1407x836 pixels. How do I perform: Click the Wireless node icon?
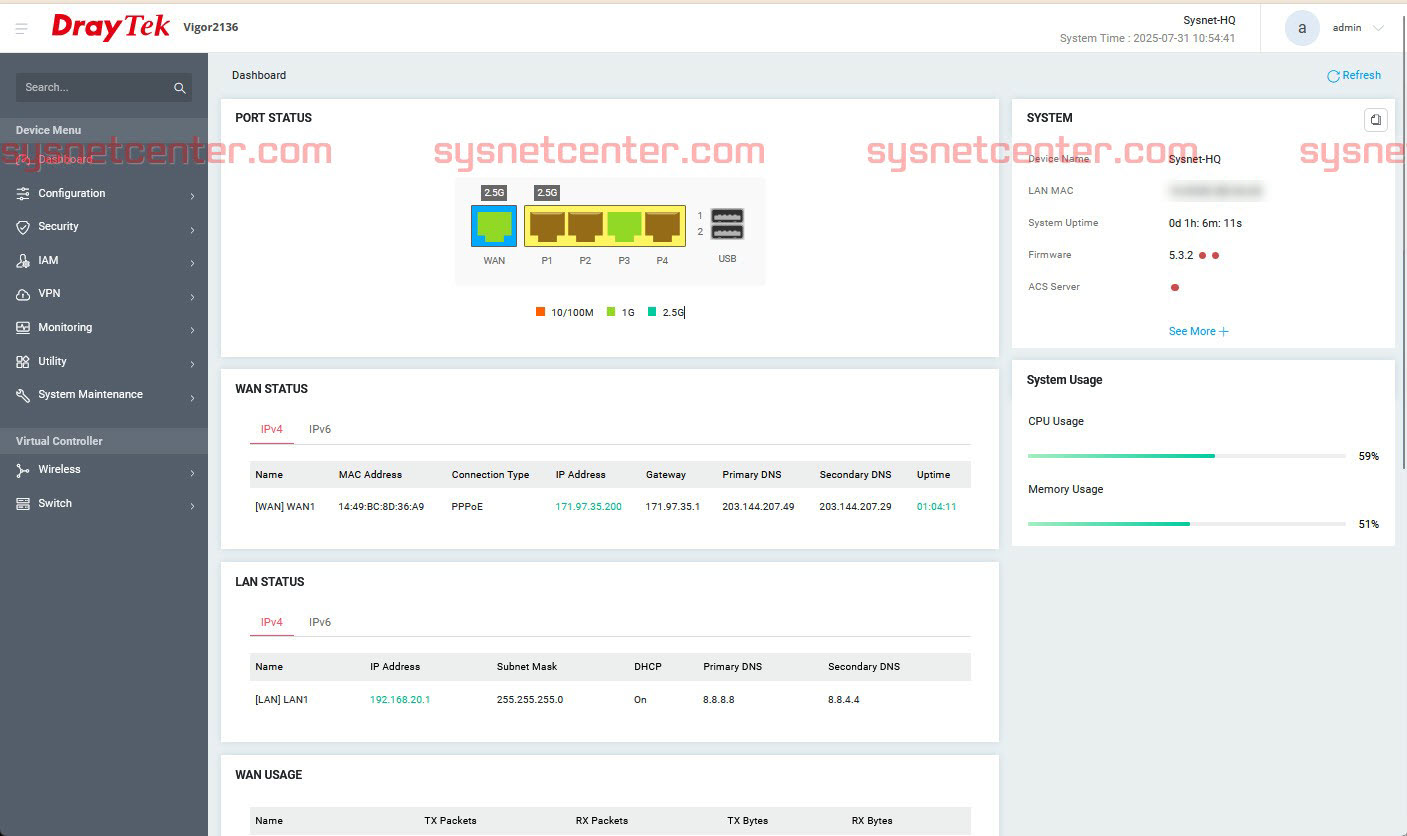[x=23, y=470]
